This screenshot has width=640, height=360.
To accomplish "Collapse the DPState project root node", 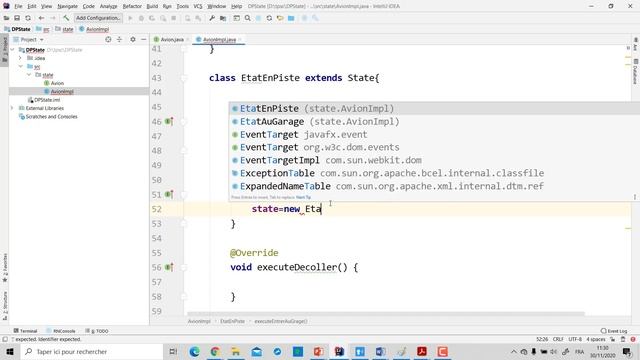I will pos(12,50).
